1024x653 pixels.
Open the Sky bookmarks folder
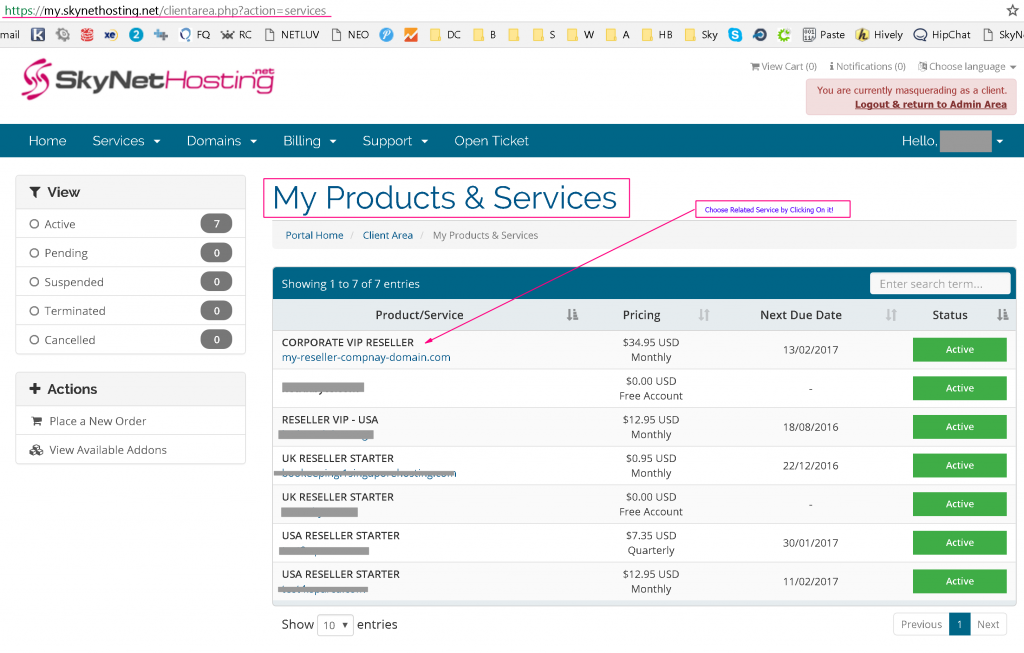tap(701, 35)
